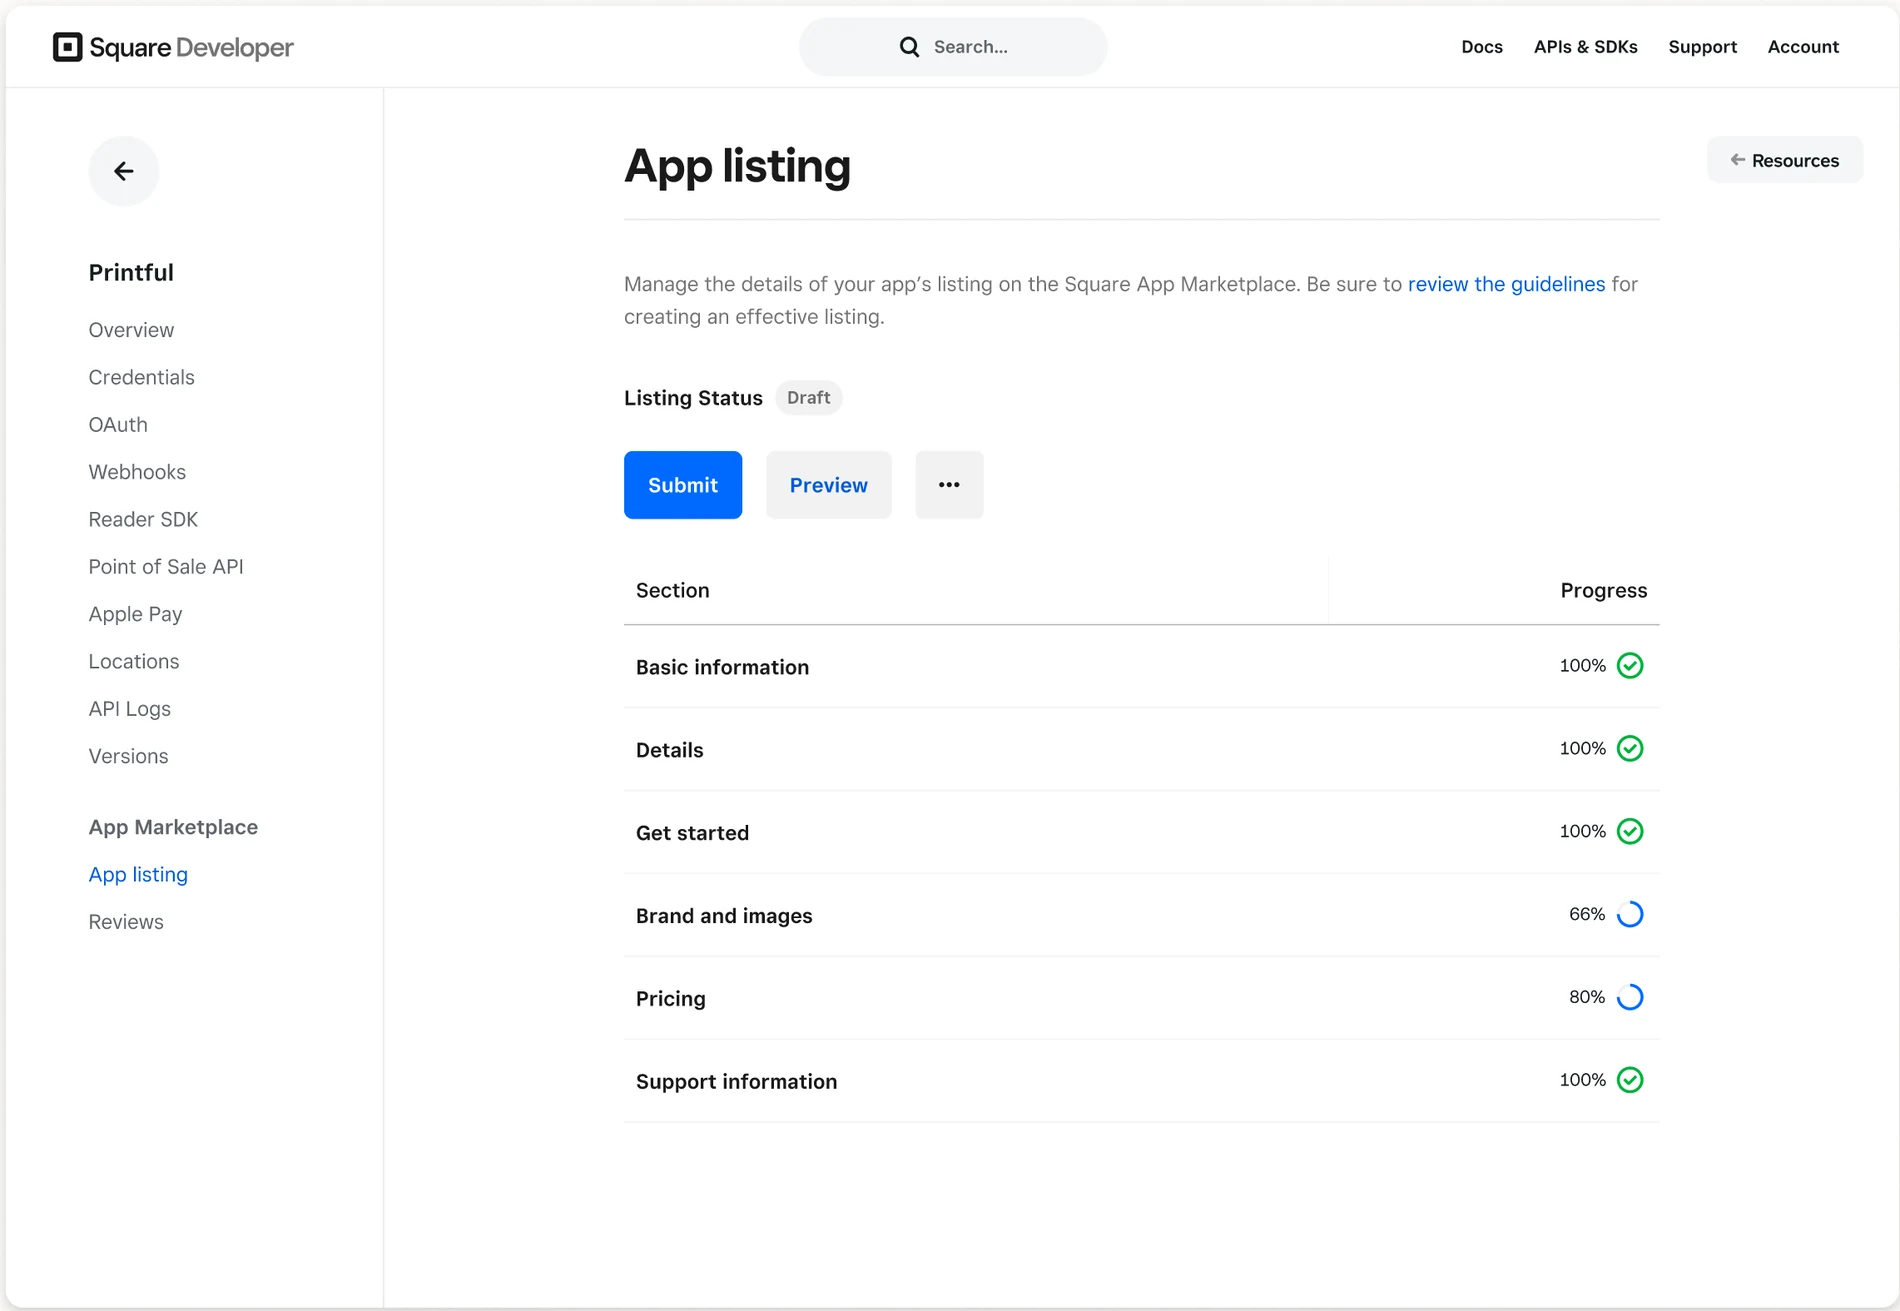Open Reader SDK in the sidebar
The width and height of the screenshot is (1900, 1311).
[143, 519]
